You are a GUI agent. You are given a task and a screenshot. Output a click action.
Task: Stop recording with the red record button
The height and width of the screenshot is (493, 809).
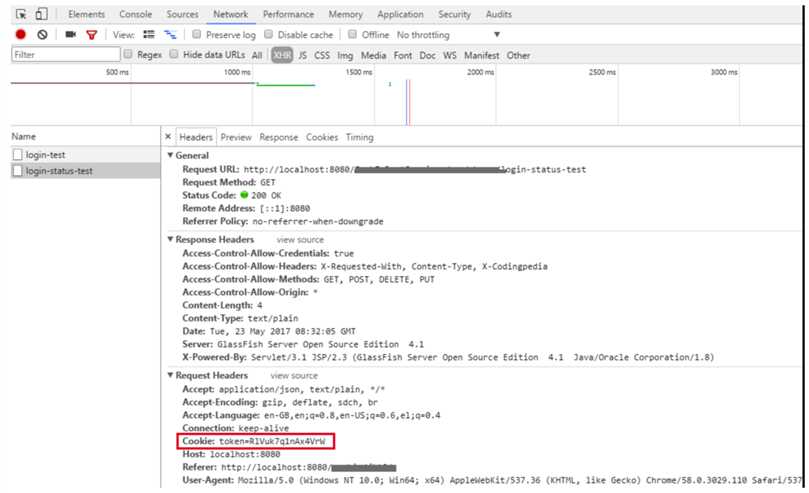(20, 35)
